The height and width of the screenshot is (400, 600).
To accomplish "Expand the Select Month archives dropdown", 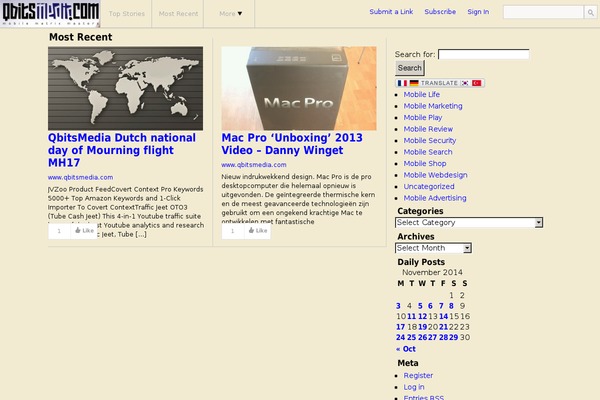I will [x=433, y=248].
